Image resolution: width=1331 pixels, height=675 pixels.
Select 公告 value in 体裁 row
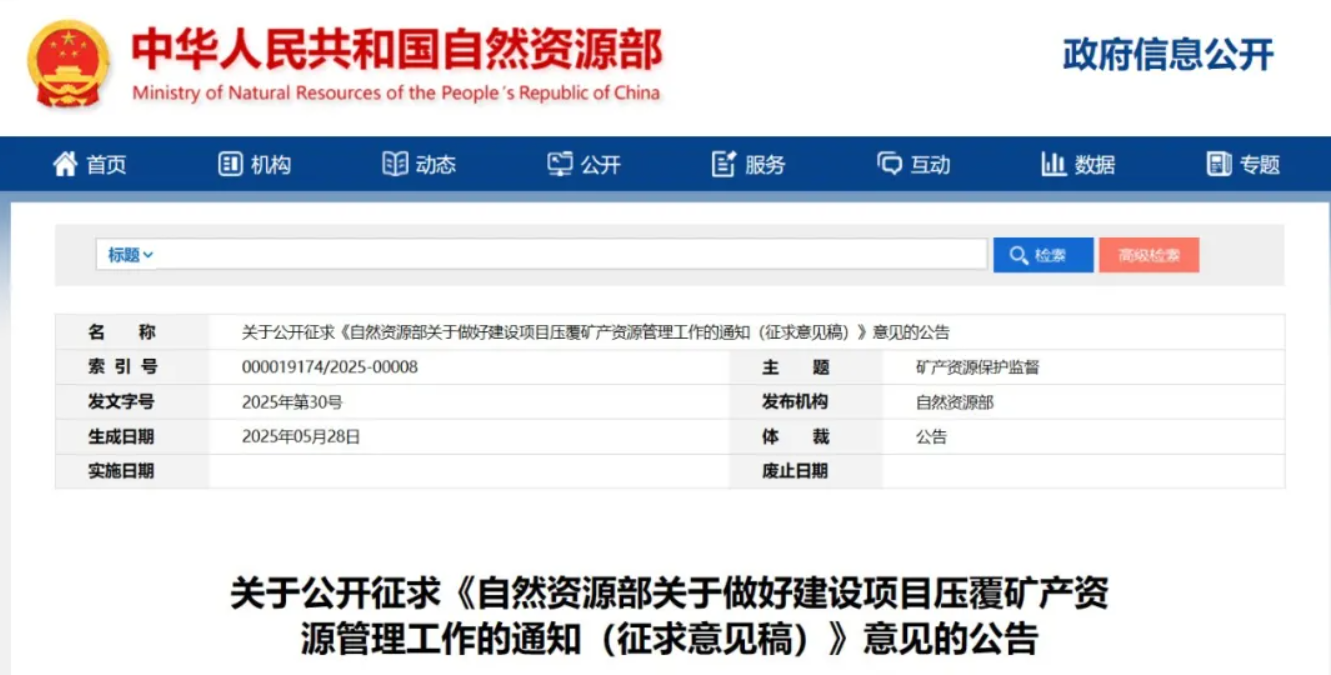coord(931,436)
